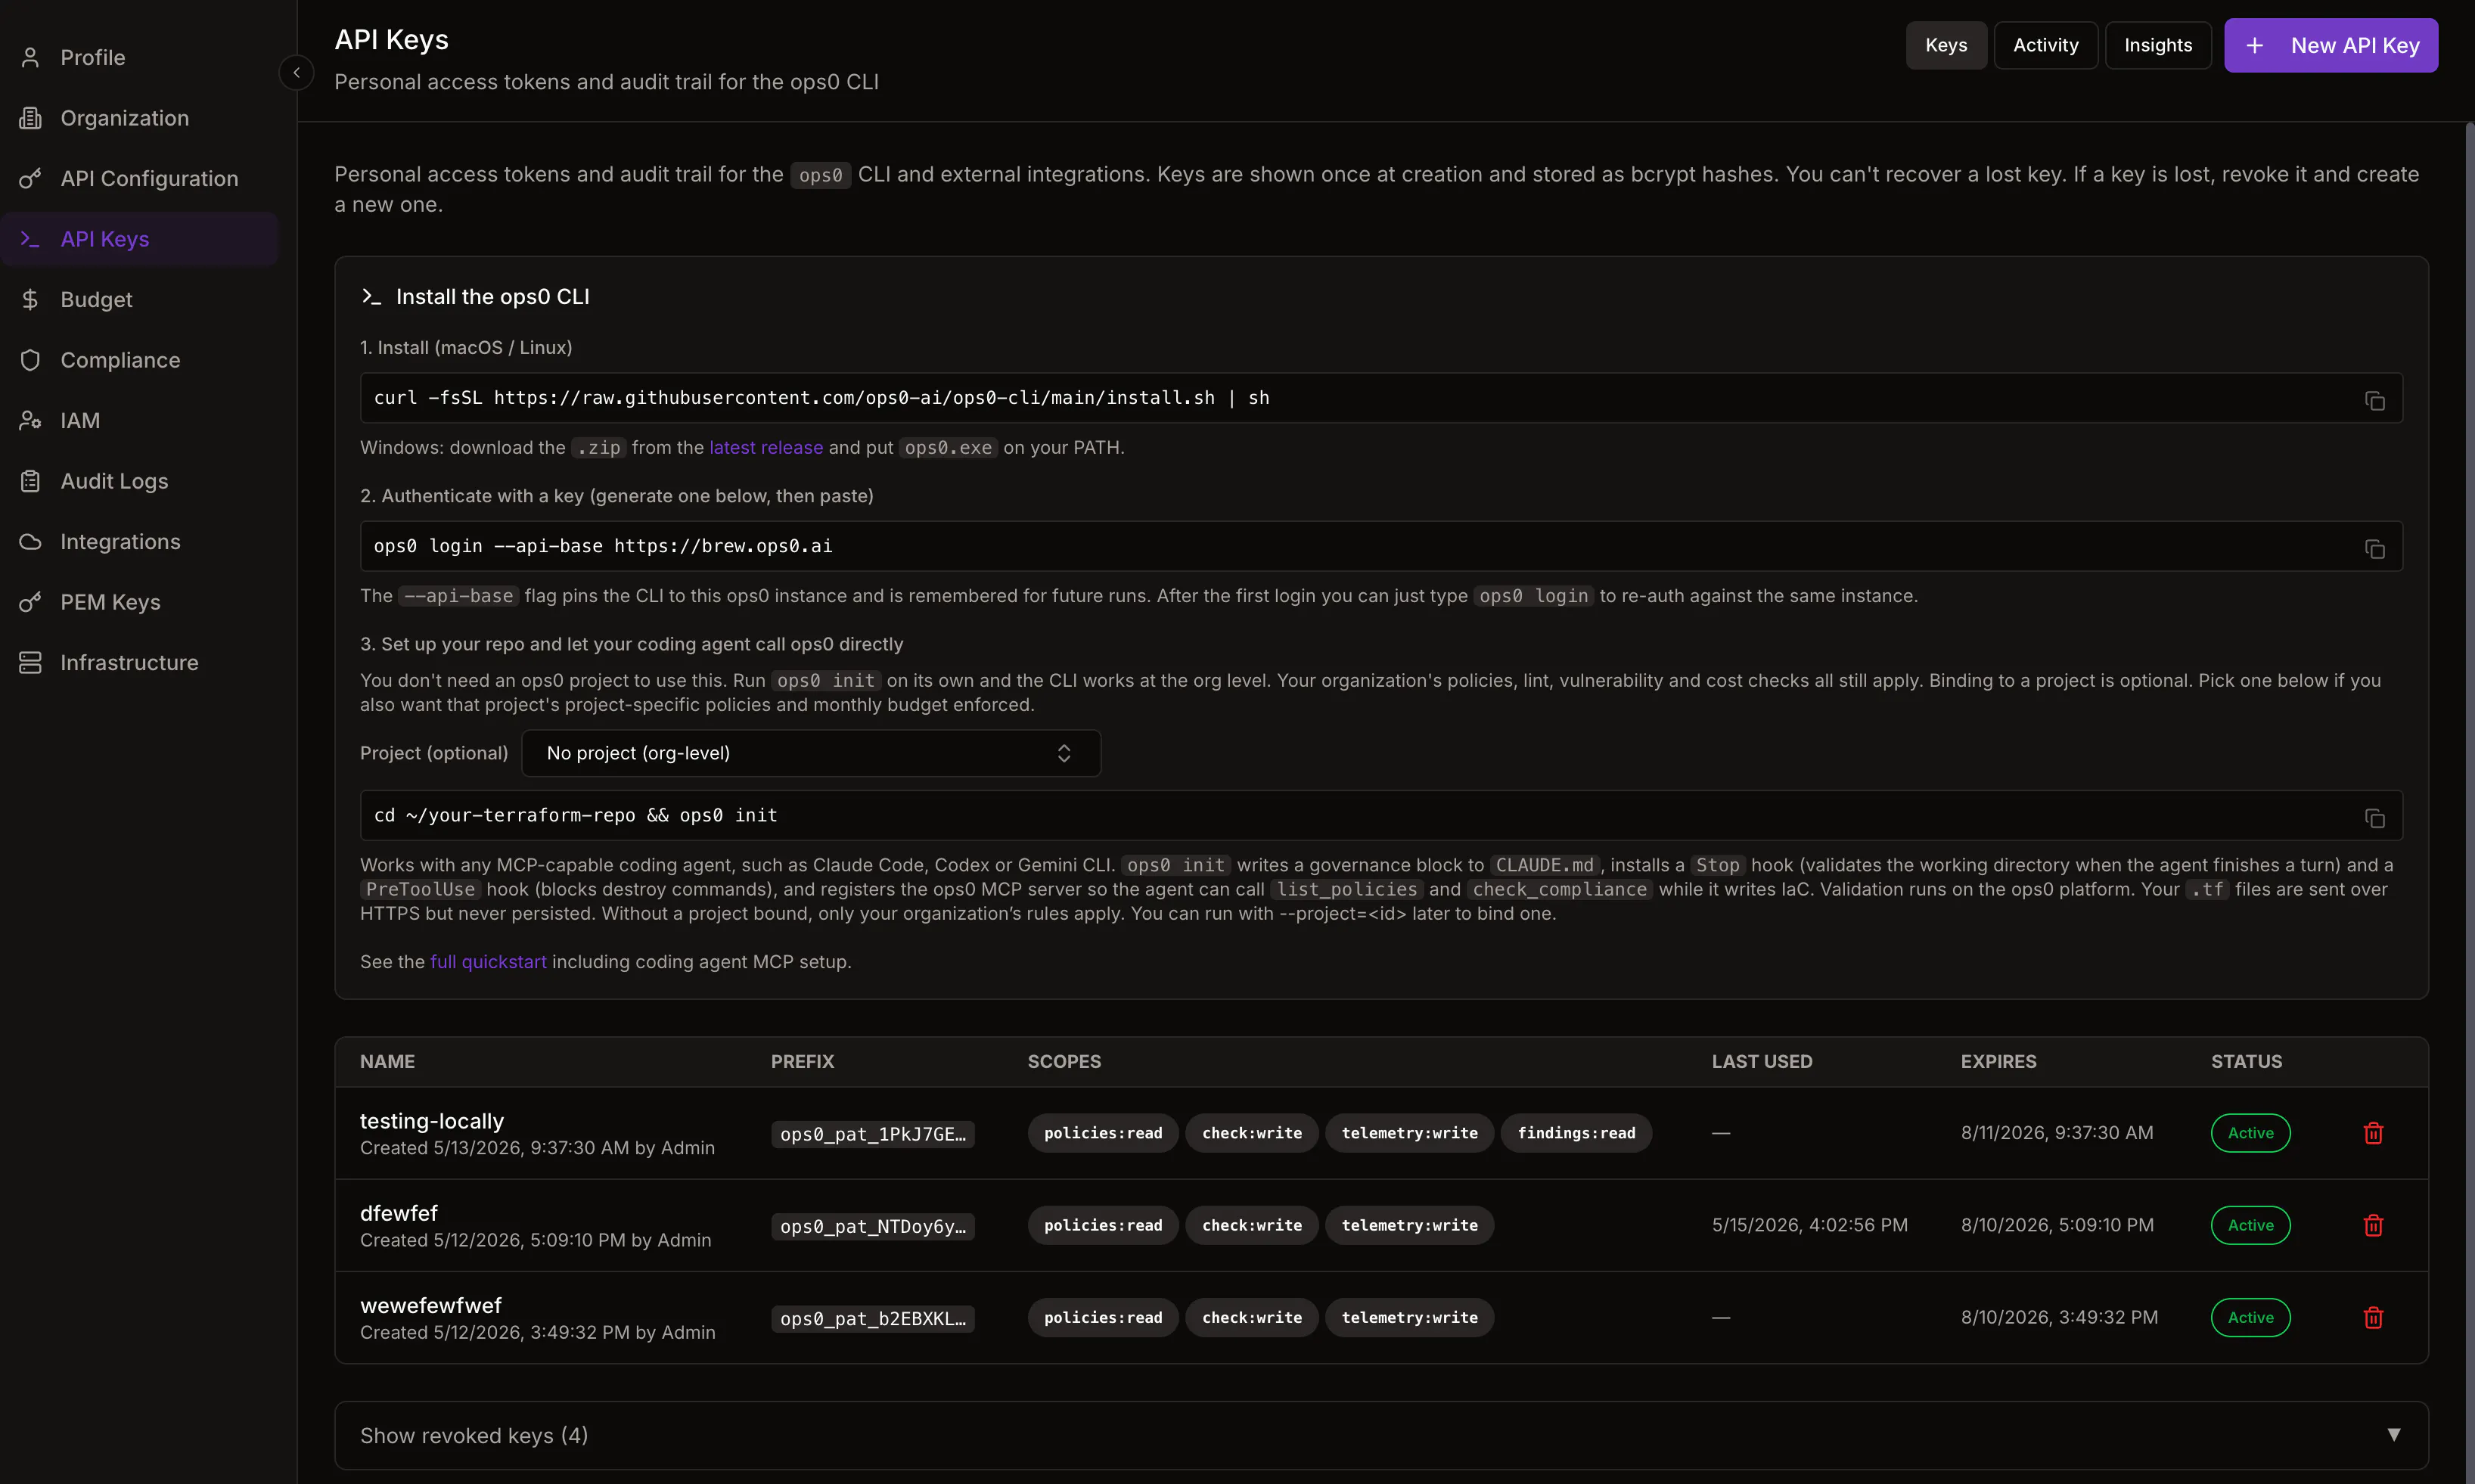
Task: View Audit Logs
Action: pyautogui.click(x=139, y=481)
